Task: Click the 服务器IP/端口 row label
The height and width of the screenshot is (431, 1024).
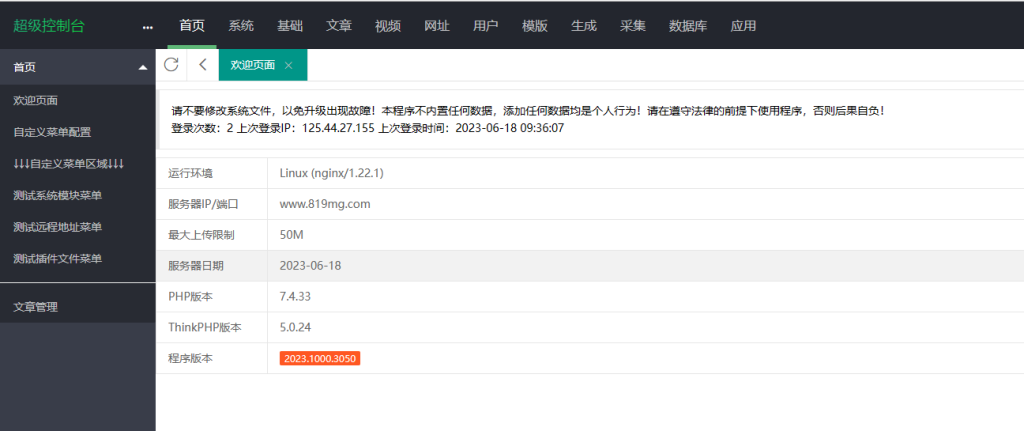Action: coord(203,204)
